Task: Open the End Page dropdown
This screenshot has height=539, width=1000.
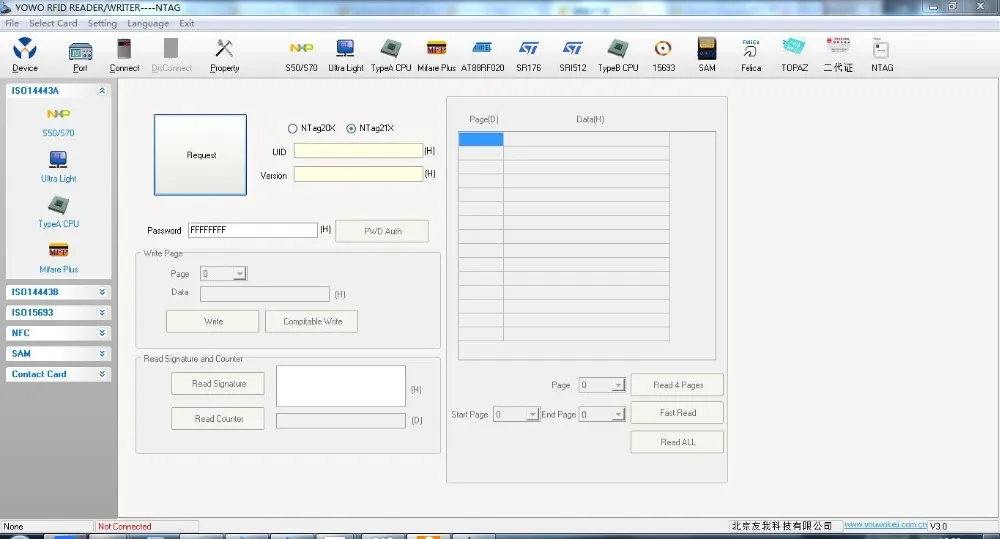Action: (x=617, y=415)
